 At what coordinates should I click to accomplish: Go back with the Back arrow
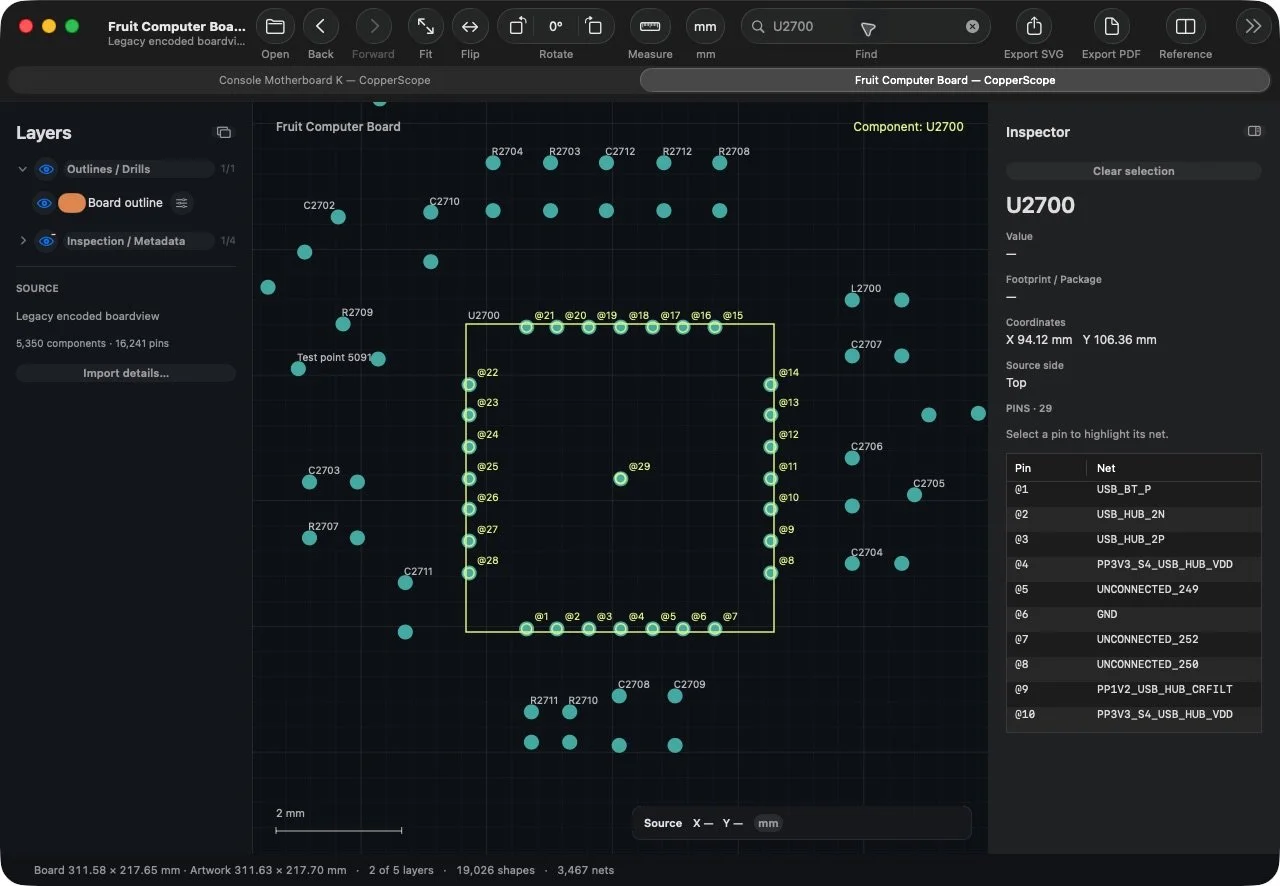click(x=320, y=27)
